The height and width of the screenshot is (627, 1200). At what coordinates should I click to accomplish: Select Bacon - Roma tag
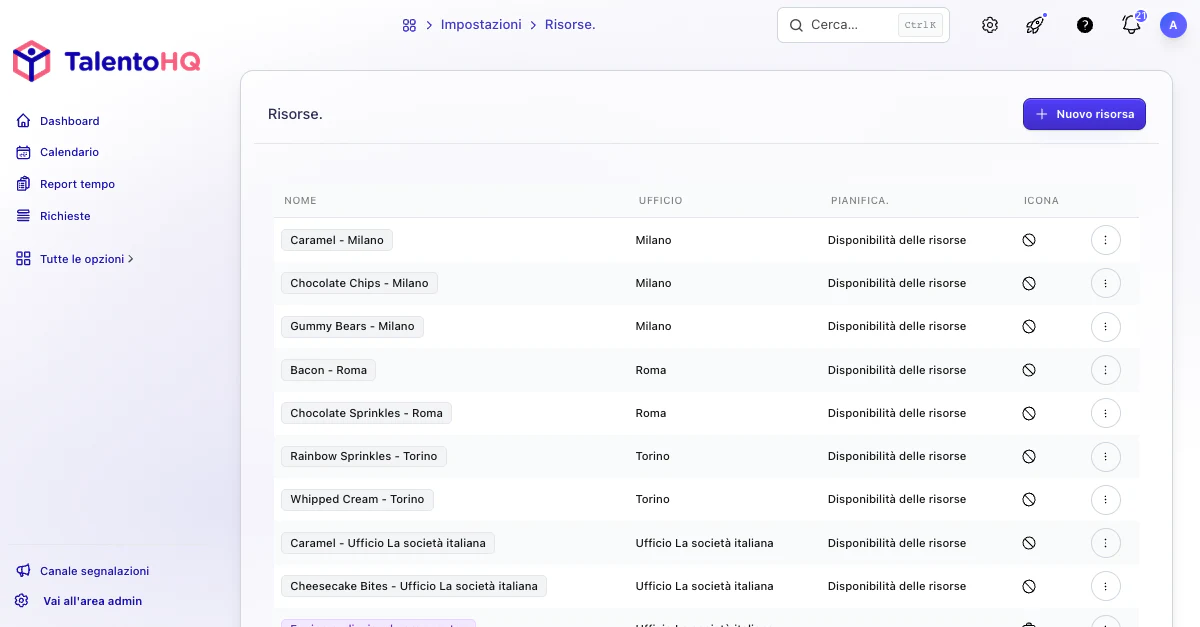pyautogui.click(x=328, y=370)
